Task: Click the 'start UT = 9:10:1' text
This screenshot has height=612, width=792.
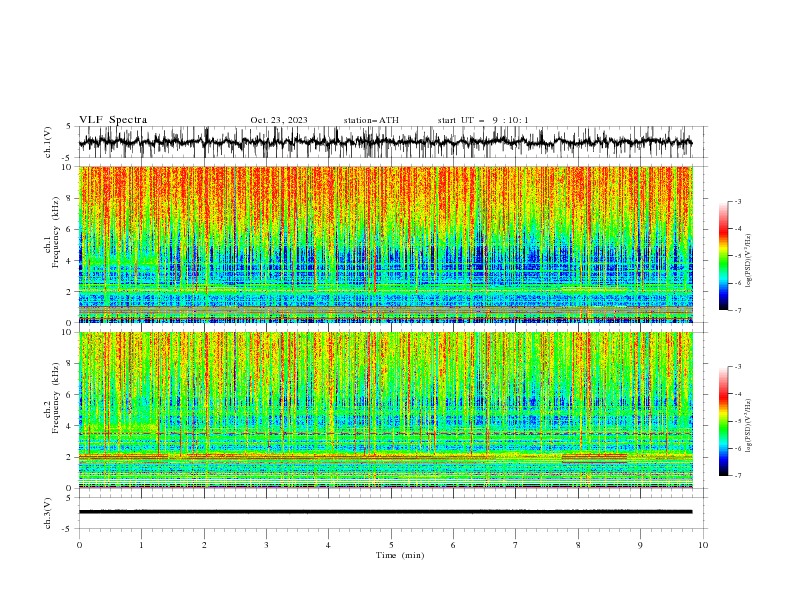Action: [x=483, y=120]
